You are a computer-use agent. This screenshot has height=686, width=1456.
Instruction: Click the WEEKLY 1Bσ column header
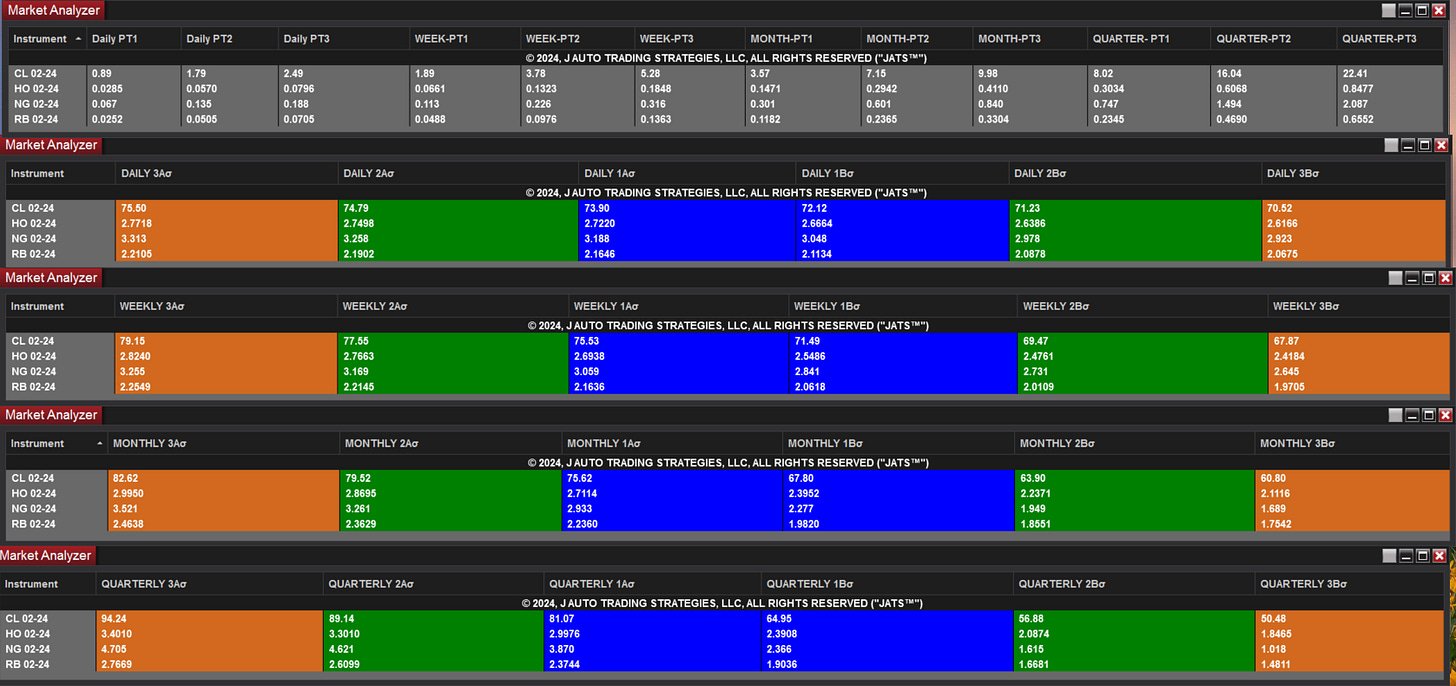pos(903,306)
